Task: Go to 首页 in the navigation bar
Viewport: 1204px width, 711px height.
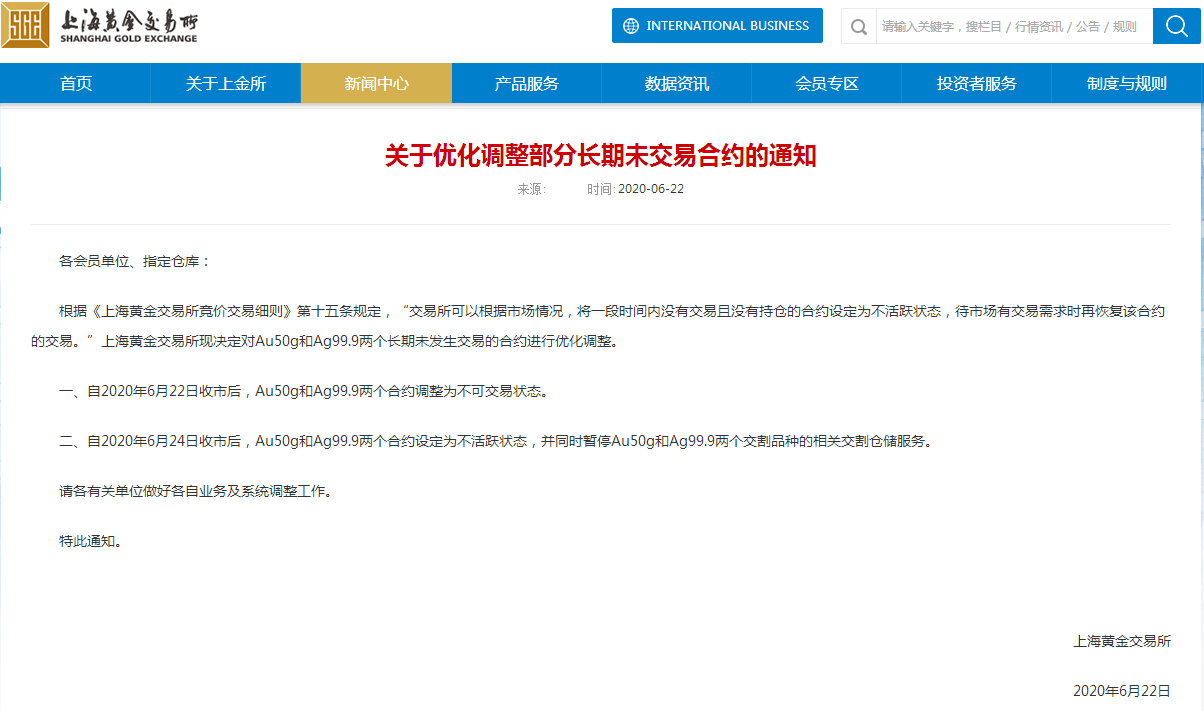Action: [76, 84]
